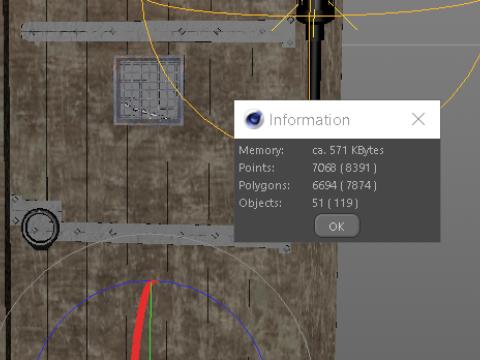Close the Information dialog with X
The image size is (480, 360).
point(418,119)
